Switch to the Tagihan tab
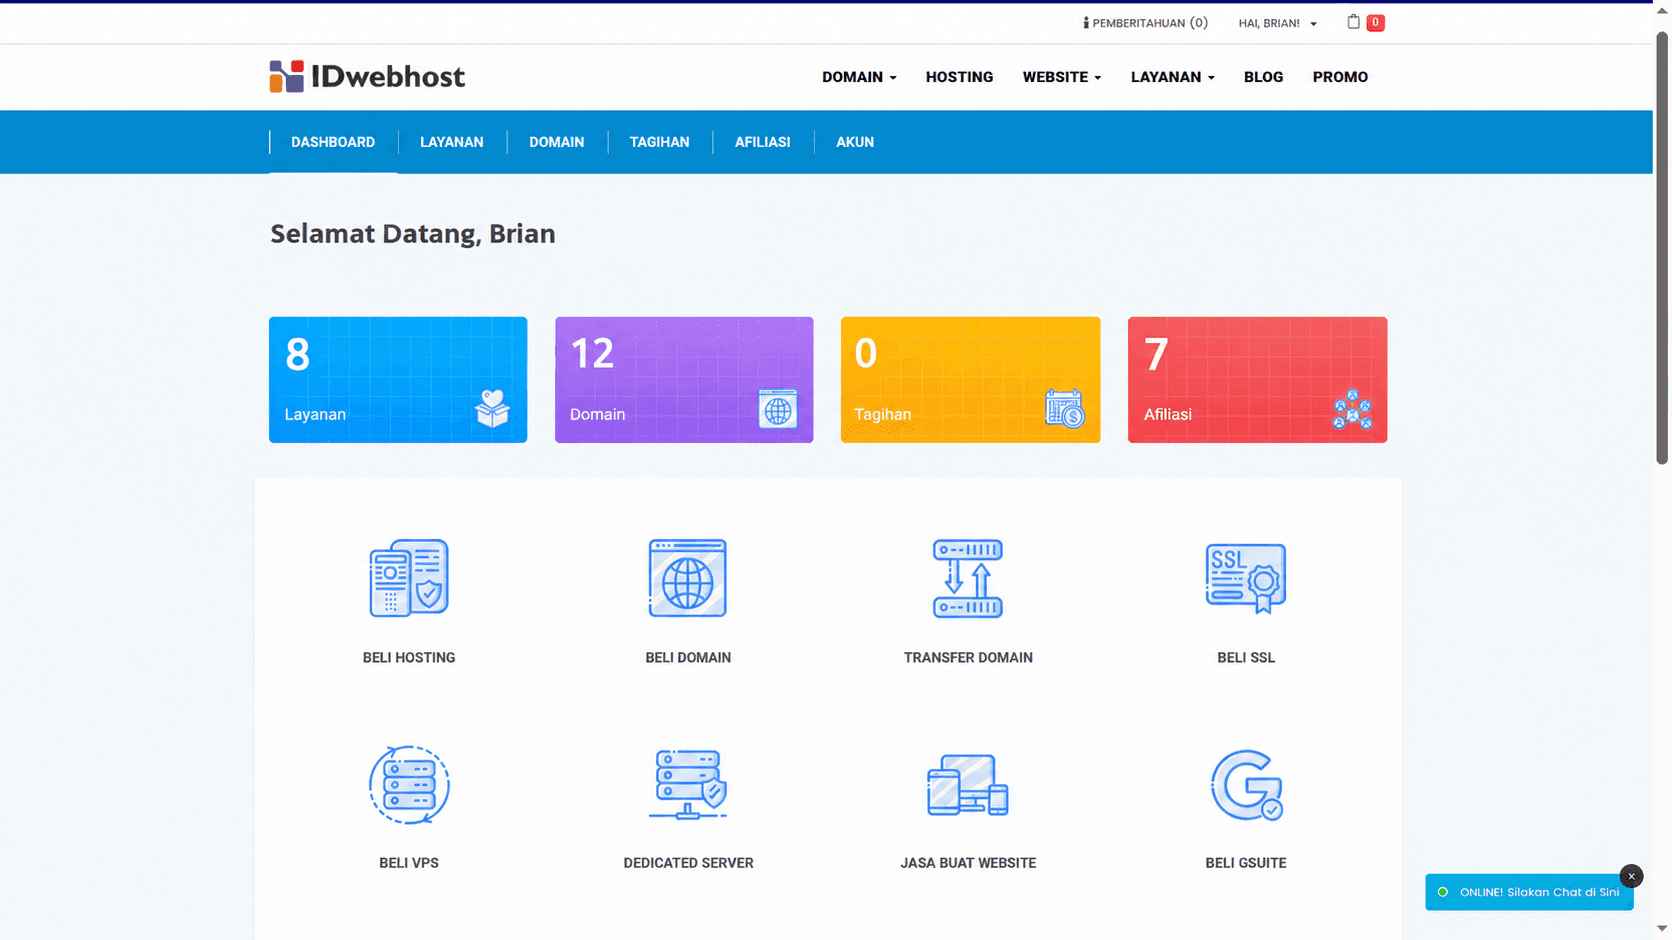Image resolution: width=1672 pixels, height=940 pixels. click(x=659, y=142)
